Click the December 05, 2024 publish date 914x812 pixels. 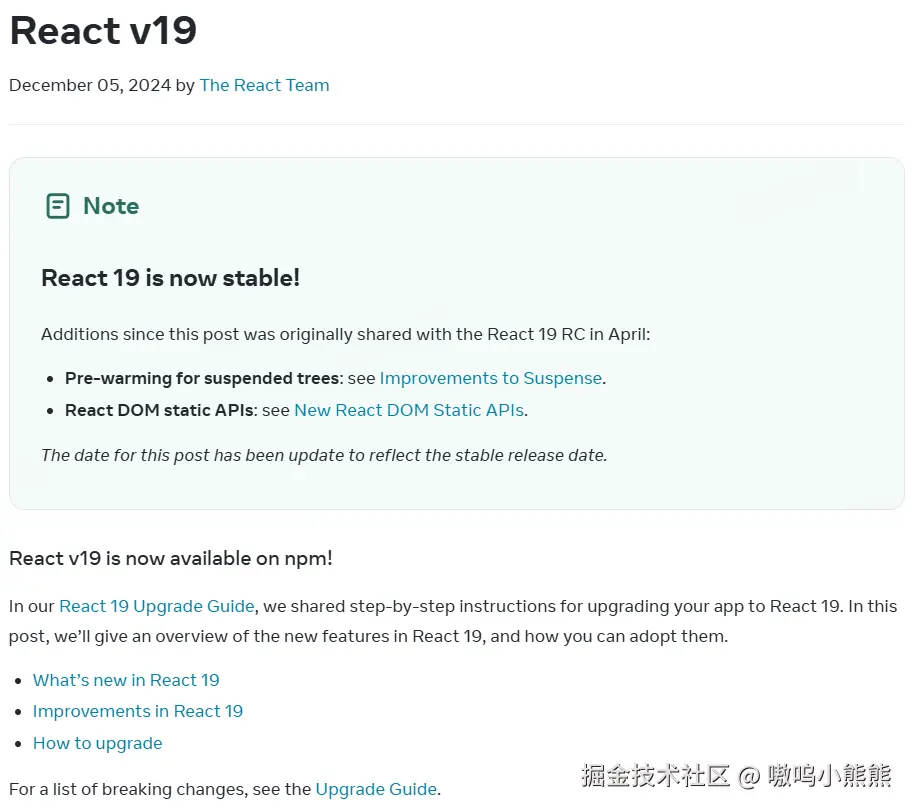click(90, 85)
